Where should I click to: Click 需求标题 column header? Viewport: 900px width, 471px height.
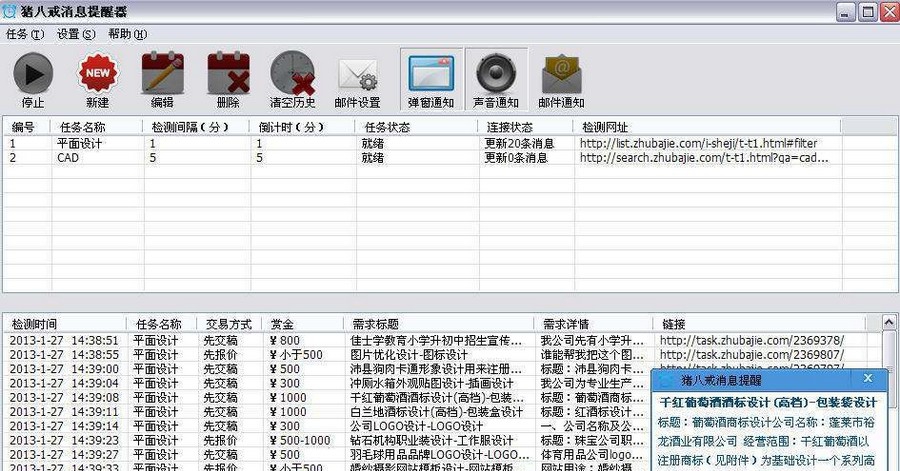point(439,324)
